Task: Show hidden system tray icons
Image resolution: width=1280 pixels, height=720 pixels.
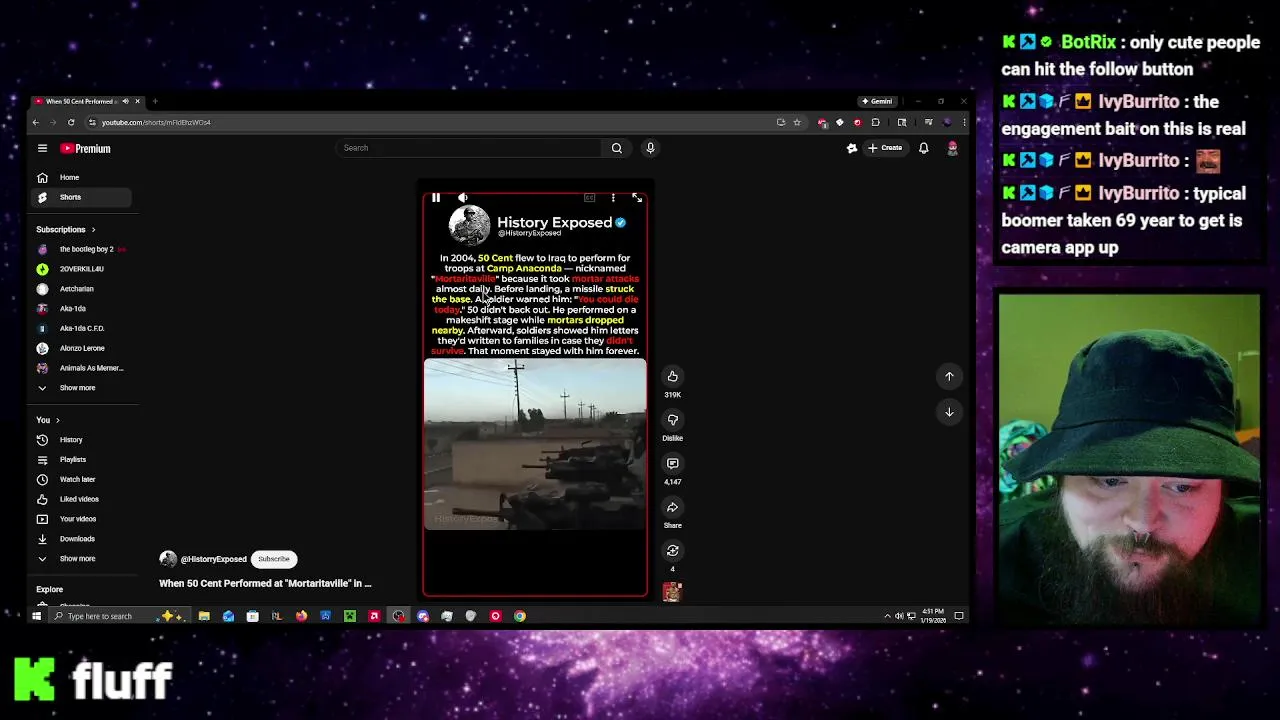Action: (887, 616)
